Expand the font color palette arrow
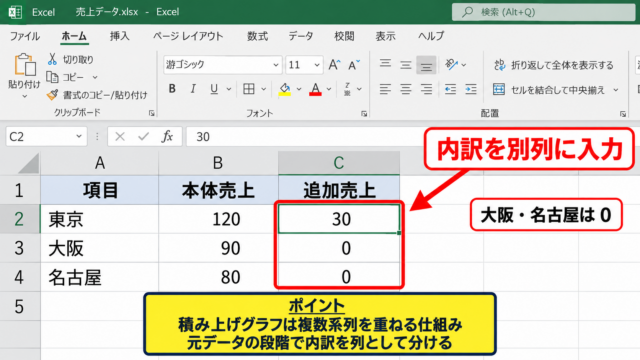640x360 pixels. tap(329, 89)
